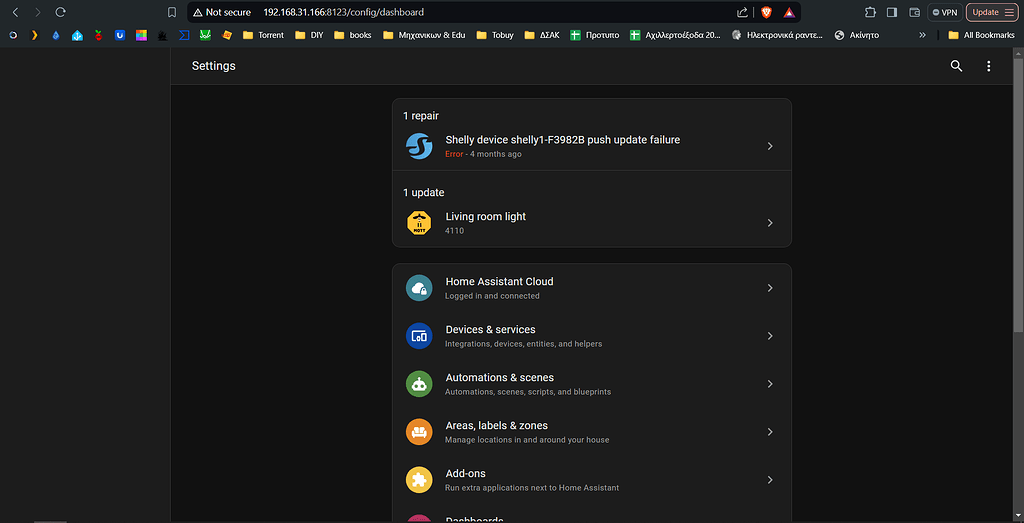The height and width of the screenshot is (523, 1024).
Task: Open Brave Rewards triangle icon
Action: tap(789, 12)
